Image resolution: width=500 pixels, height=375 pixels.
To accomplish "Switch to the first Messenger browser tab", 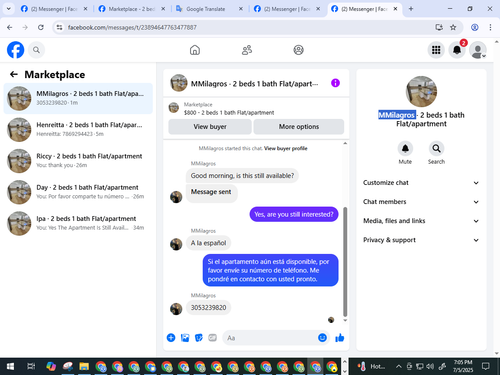I will pyautogui.click(x=54, y=9).
